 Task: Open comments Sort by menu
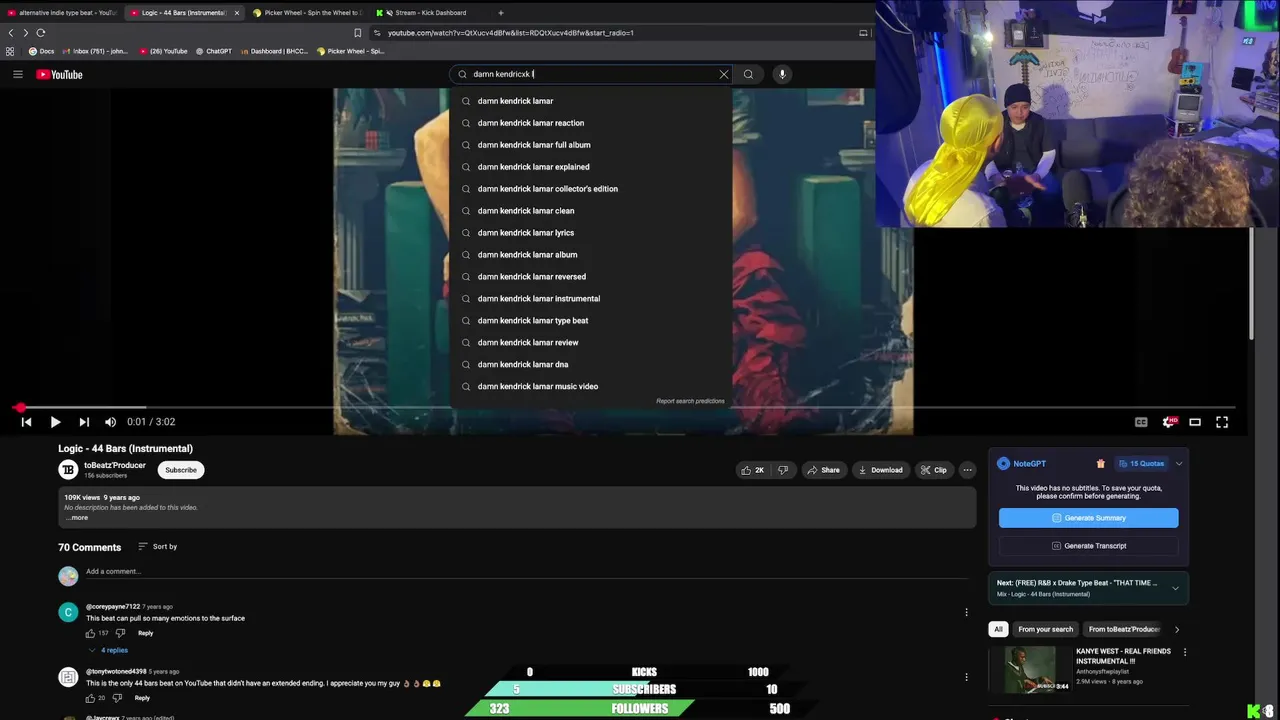click(x=157, y=546)
